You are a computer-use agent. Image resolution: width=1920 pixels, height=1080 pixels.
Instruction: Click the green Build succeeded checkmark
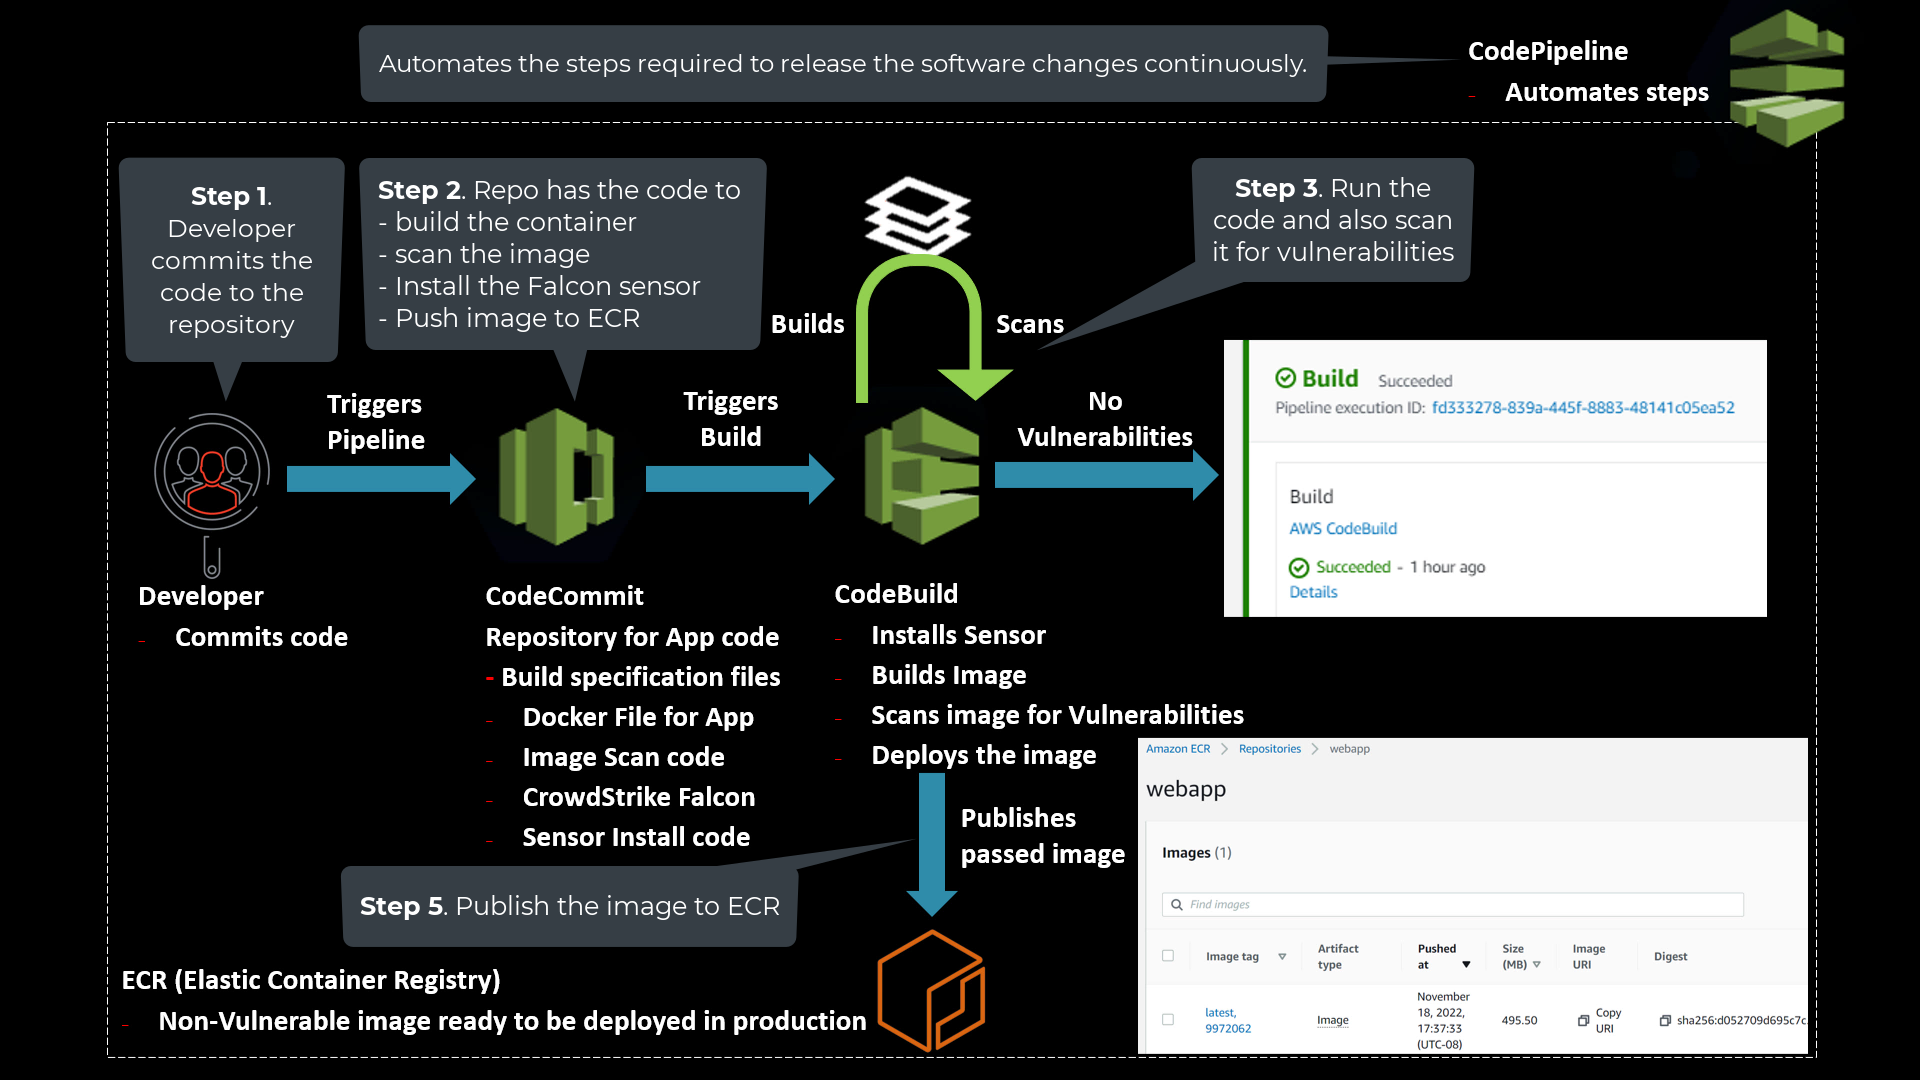tap(1287, 378)
